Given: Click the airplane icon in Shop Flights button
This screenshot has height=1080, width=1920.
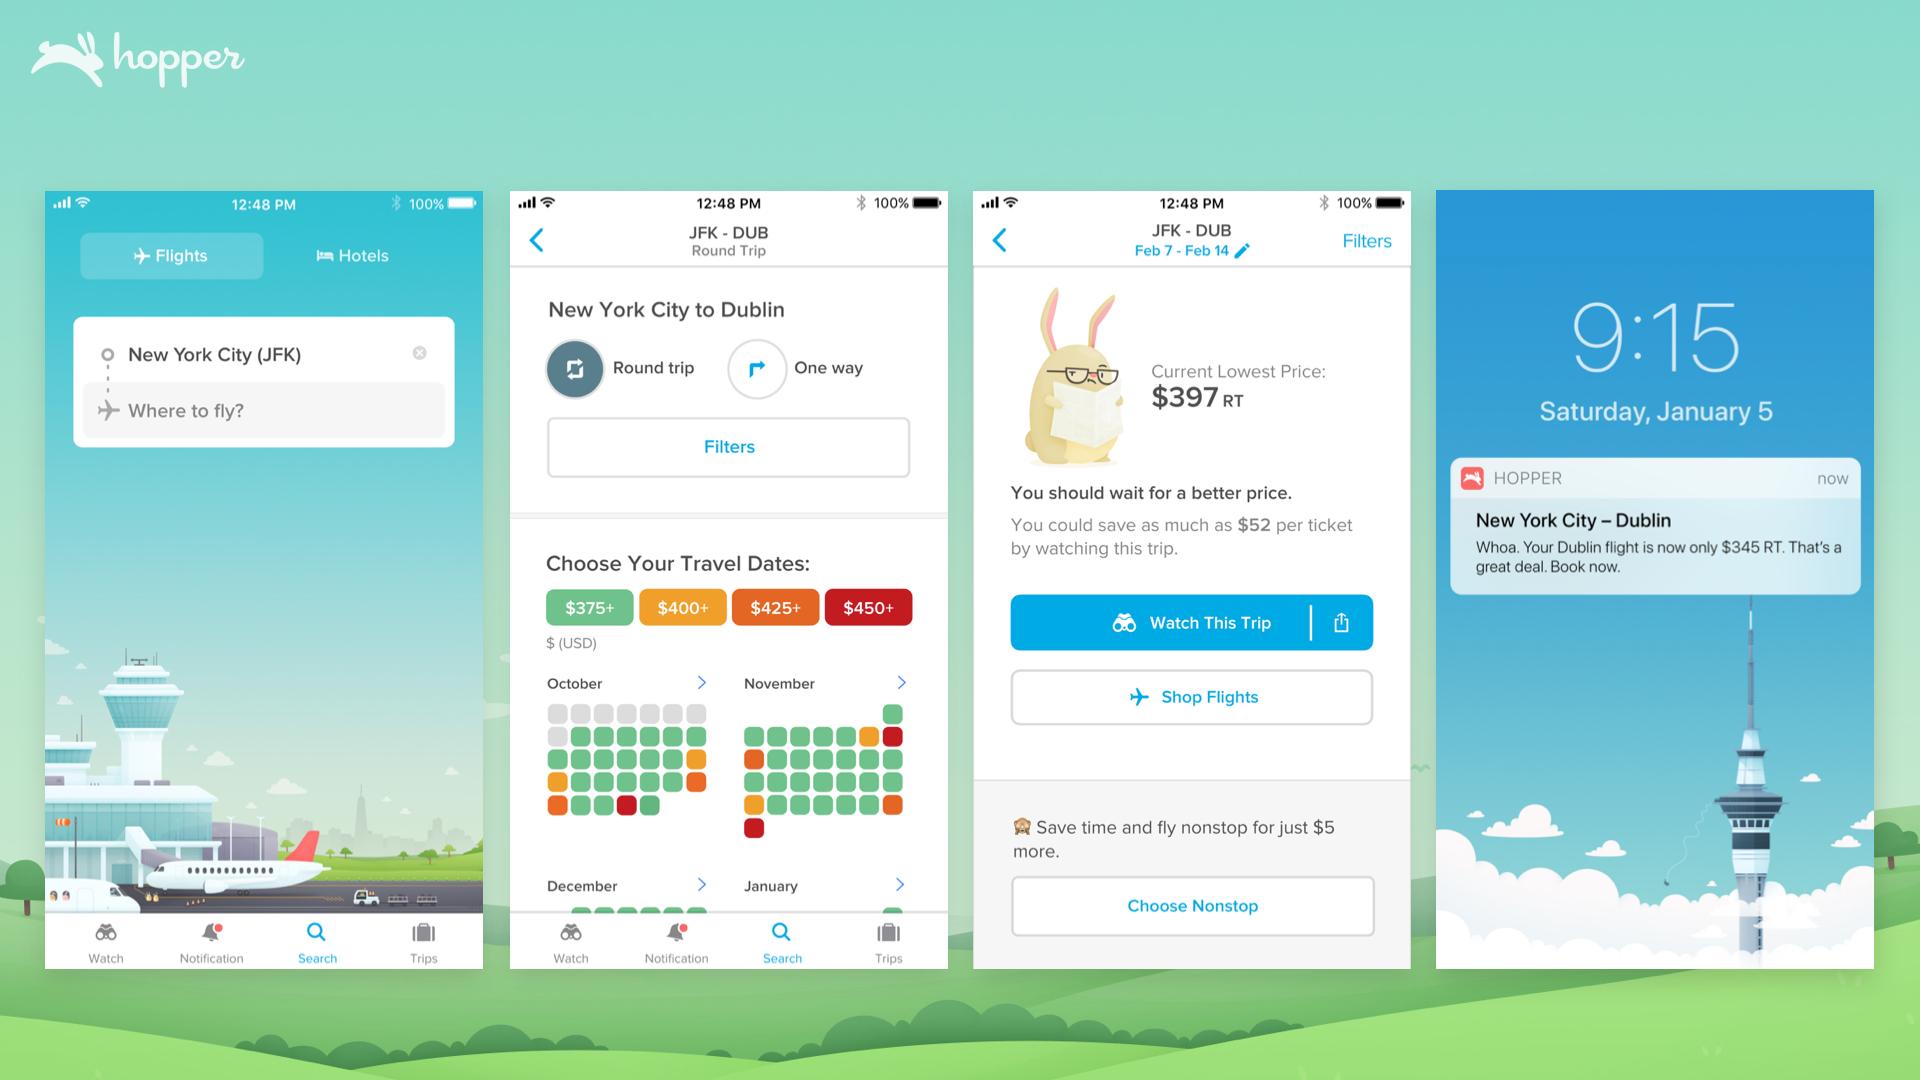Looking at the screenshot, I should pos(1135,696).
